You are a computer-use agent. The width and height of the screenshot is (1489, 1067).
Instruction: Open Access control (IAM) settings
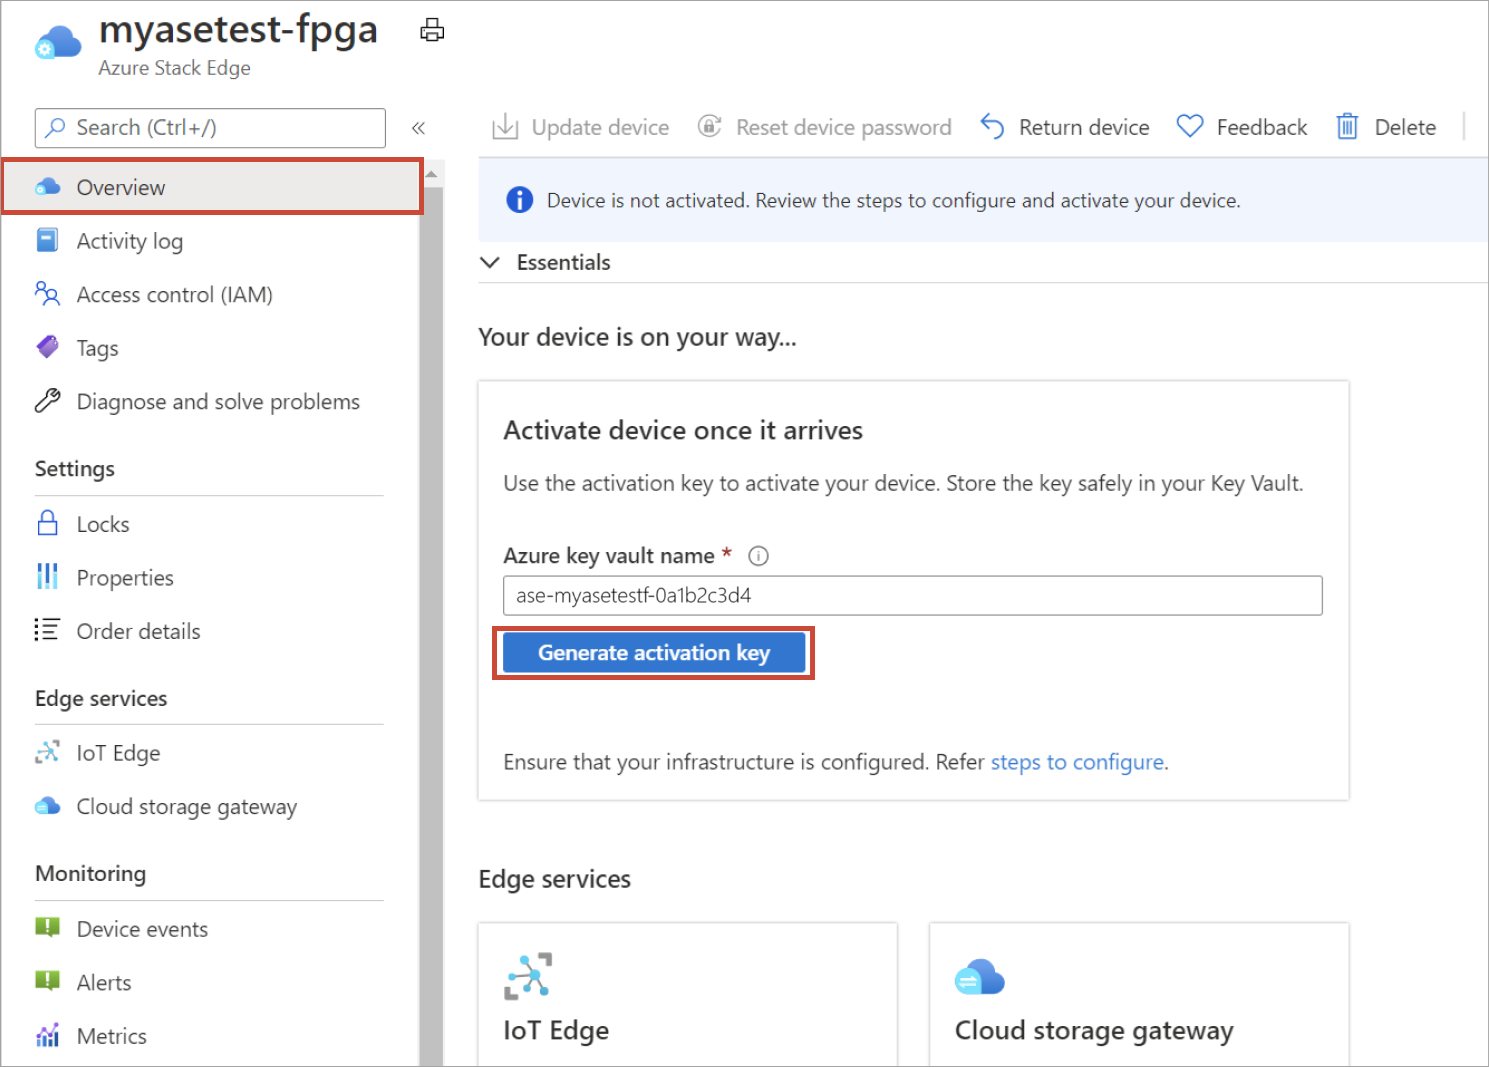(174, 294)
